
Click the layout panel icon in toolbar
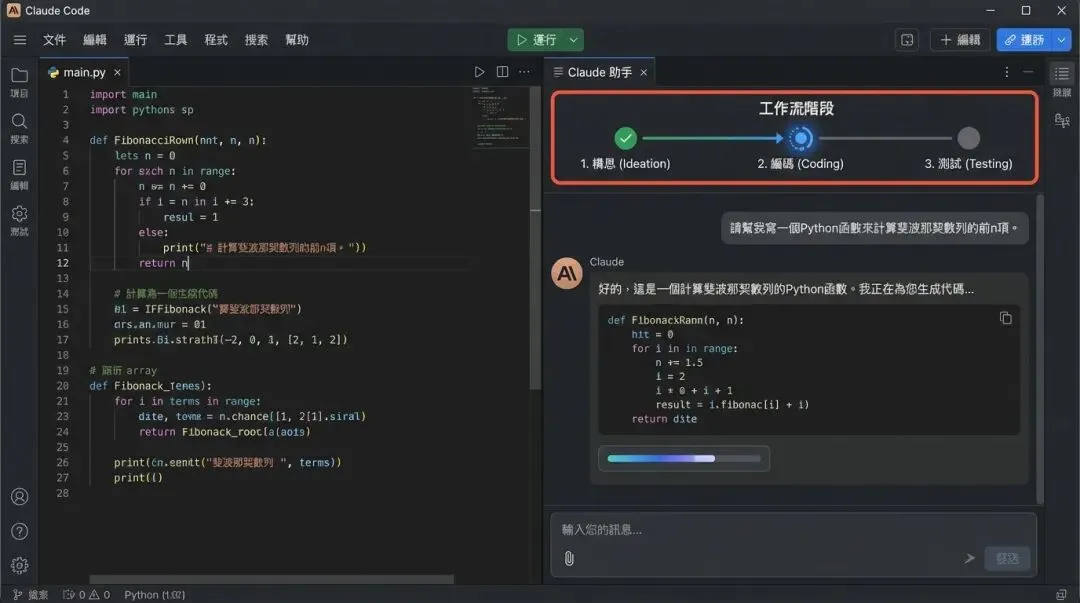tap(907, 40)
